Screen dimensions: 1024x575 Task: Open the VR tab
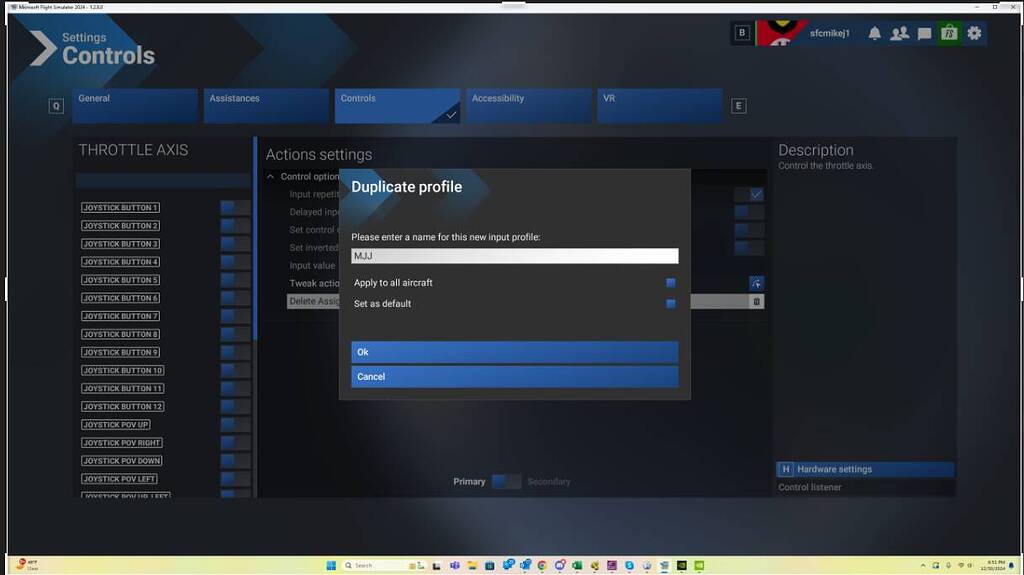click(660, 106)
